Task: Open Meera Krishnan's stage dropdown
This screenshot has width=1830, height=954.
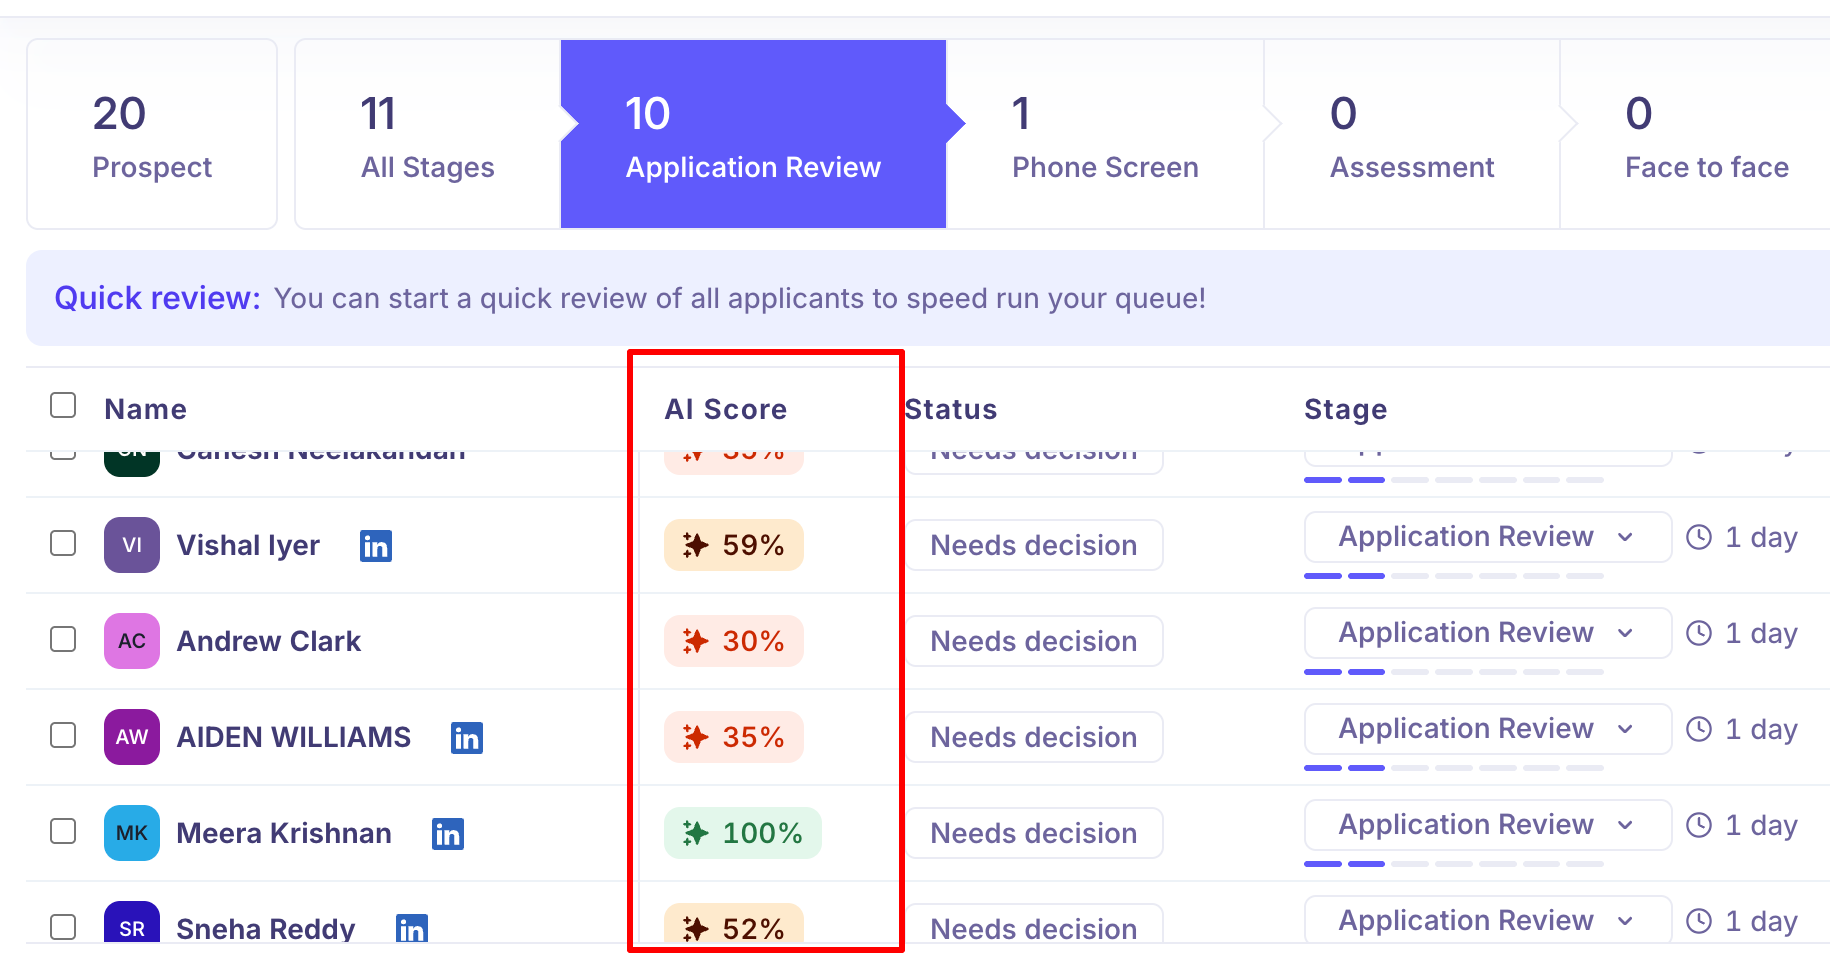Action: pos(1488,825)
